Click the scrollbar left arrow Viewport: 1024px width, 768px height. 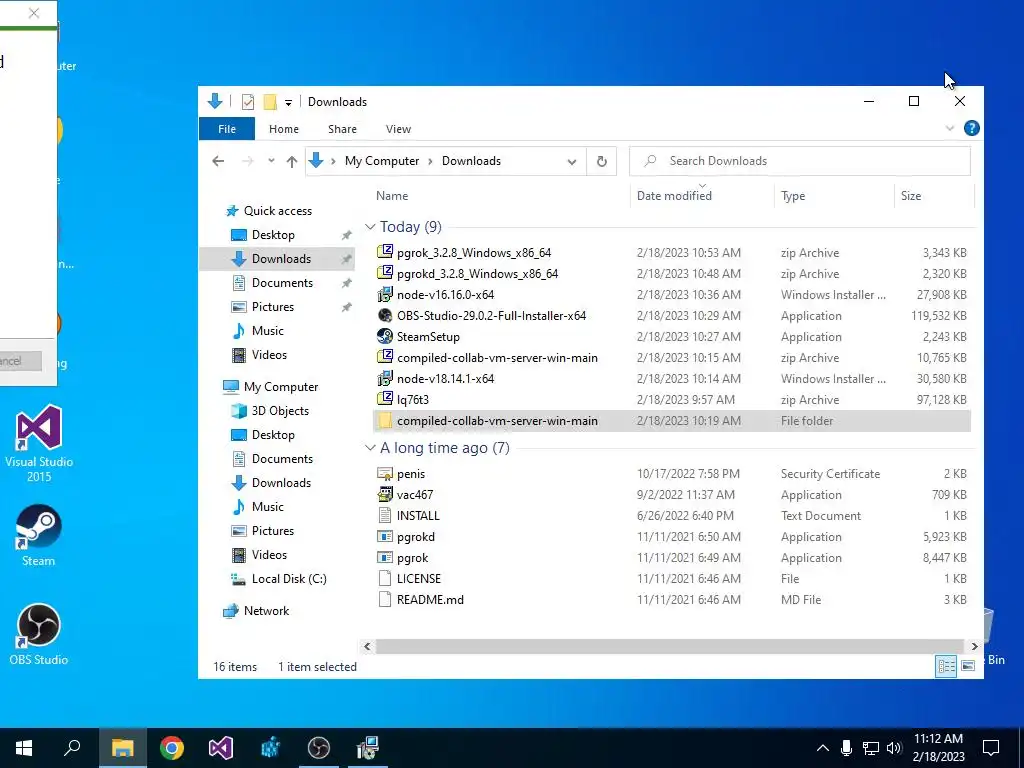(367, 647)
